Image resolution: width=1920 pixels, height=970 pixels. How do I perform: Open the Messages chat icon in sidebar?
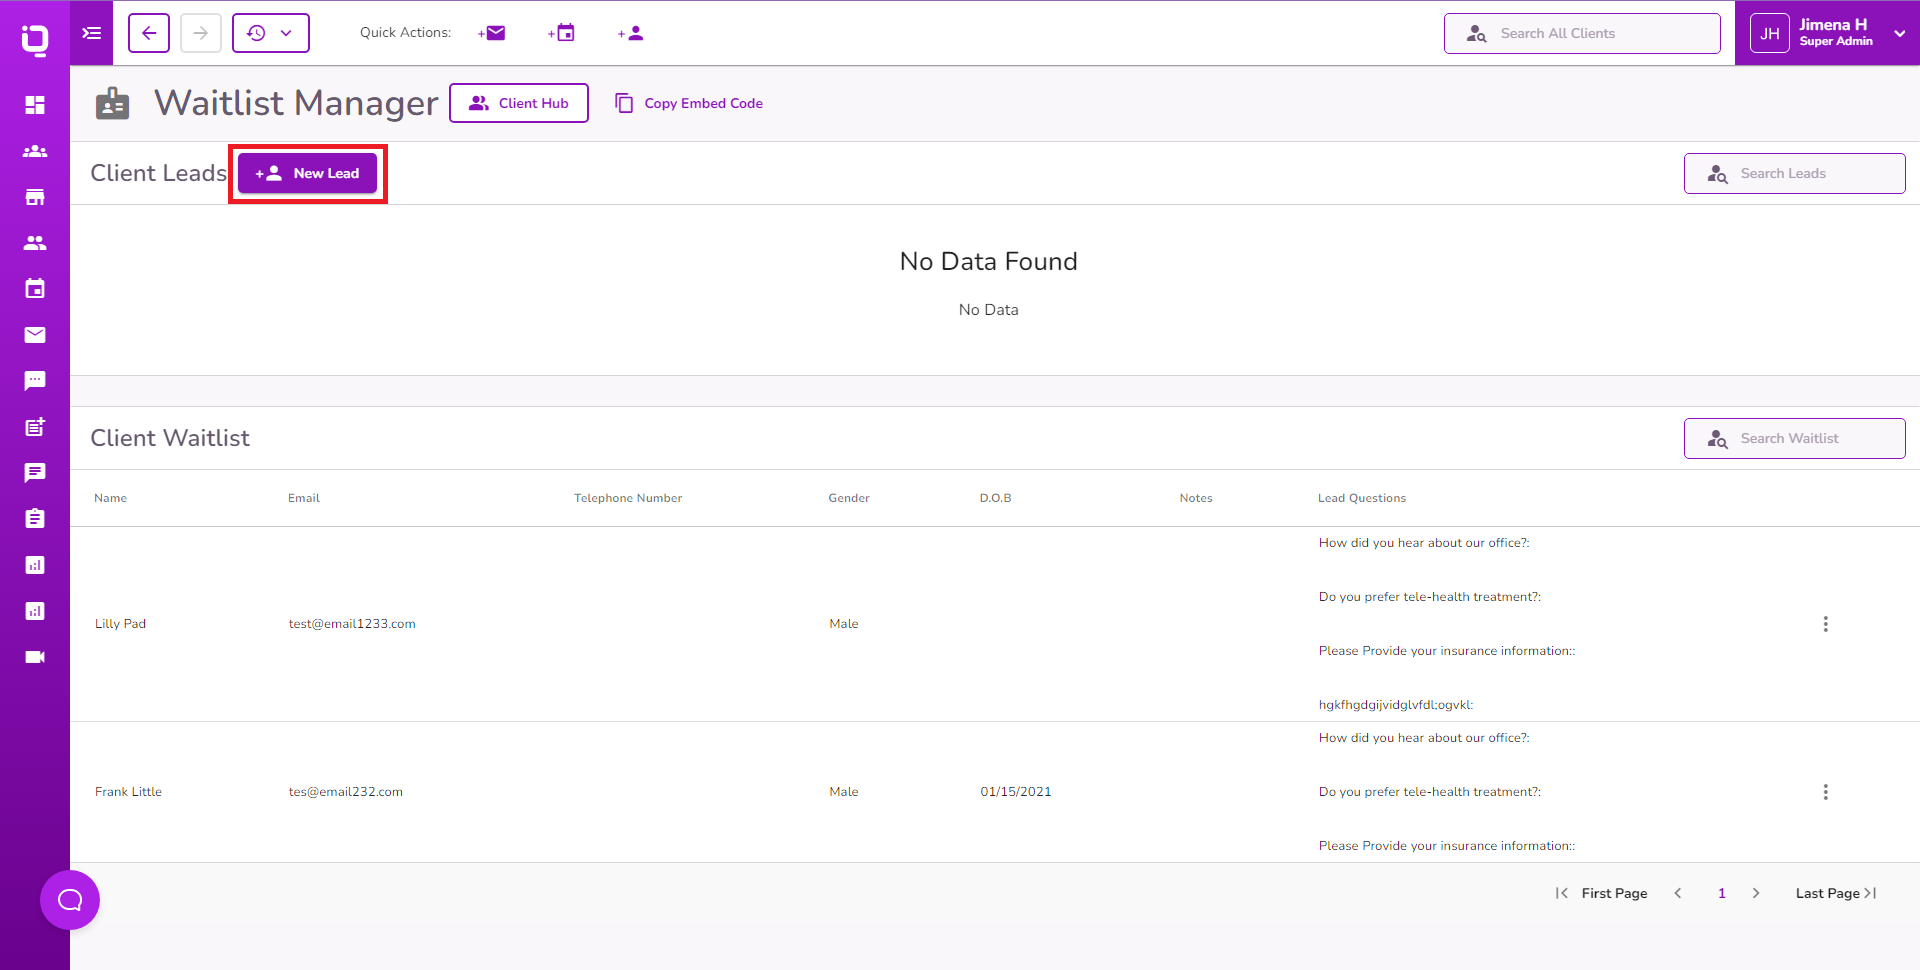35,380
